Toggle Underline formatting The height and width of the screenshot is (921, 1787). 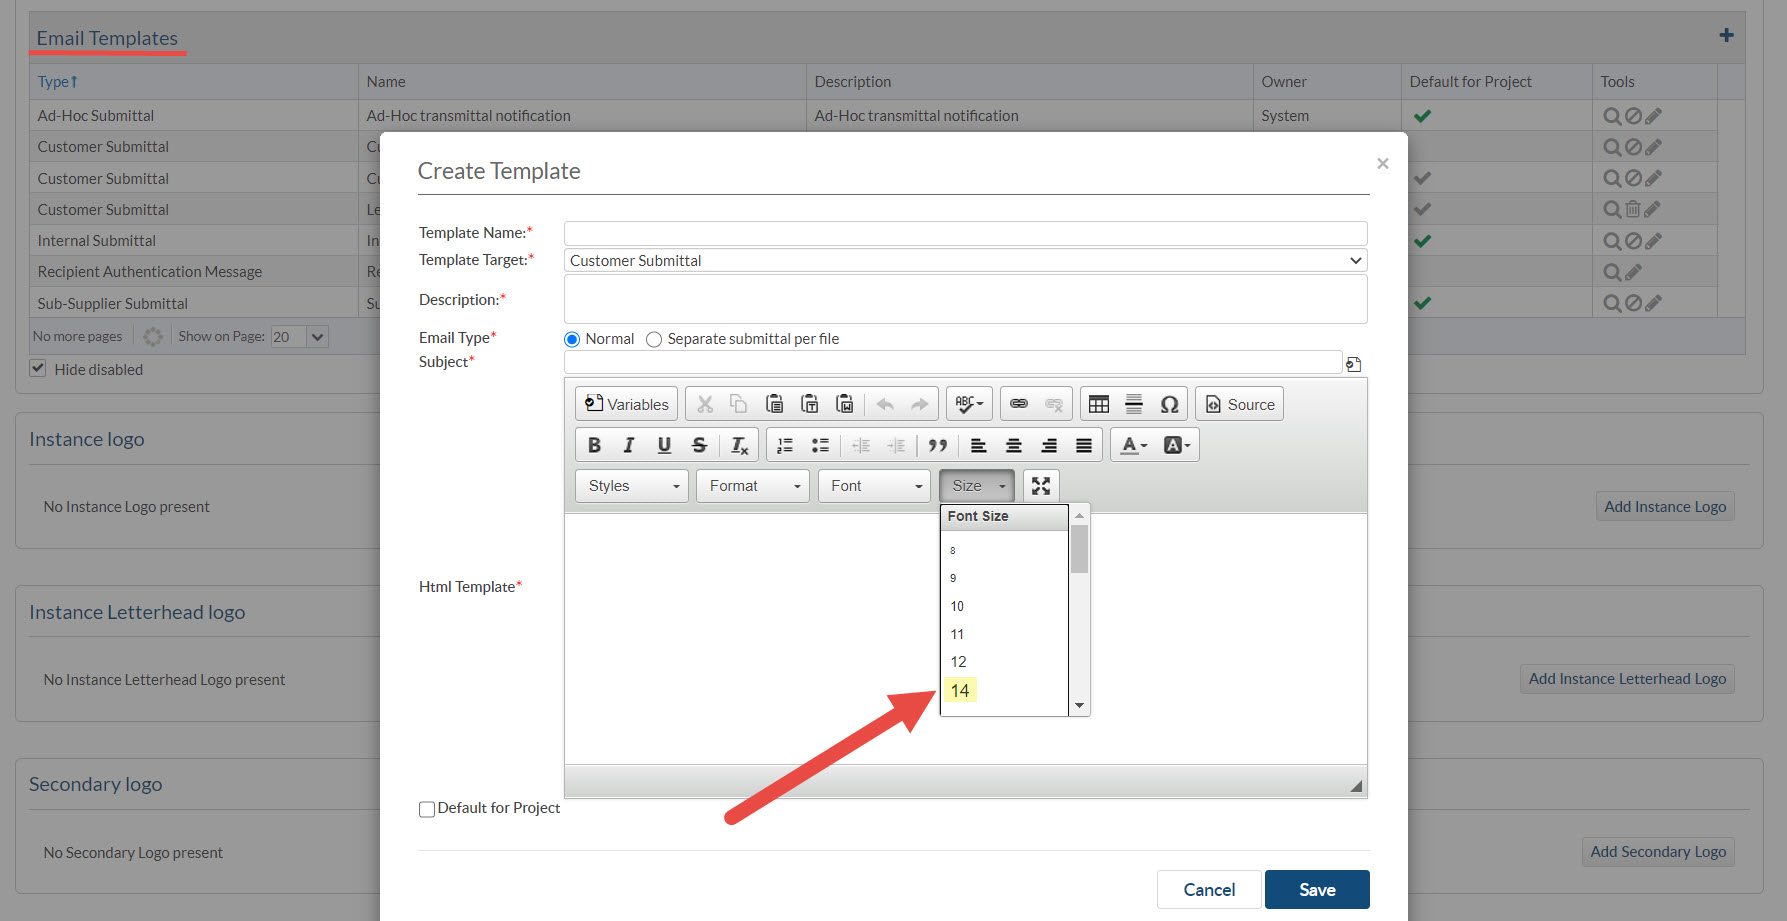[x=664, y=445]
